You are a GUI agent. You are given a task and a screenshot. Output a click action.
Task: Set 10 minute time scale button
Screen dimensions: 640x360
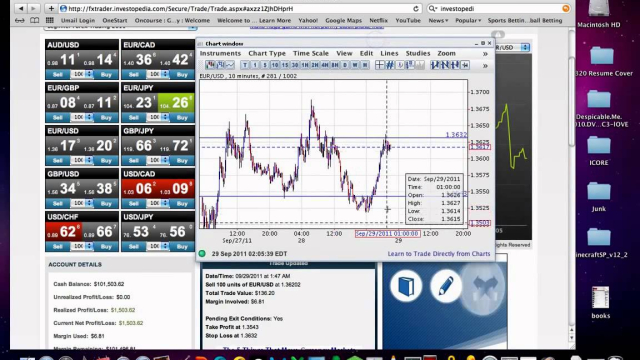pyautogui.click(x=275, y=65)
